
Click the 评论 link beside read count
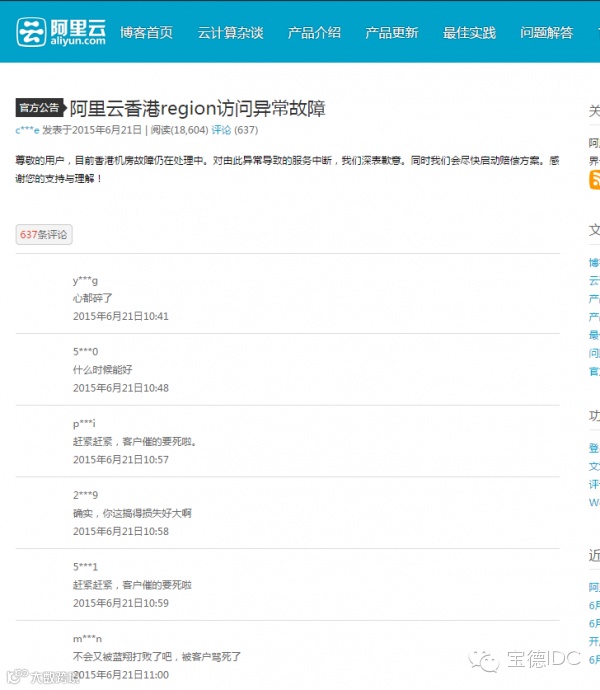click(x=221, y=130)
